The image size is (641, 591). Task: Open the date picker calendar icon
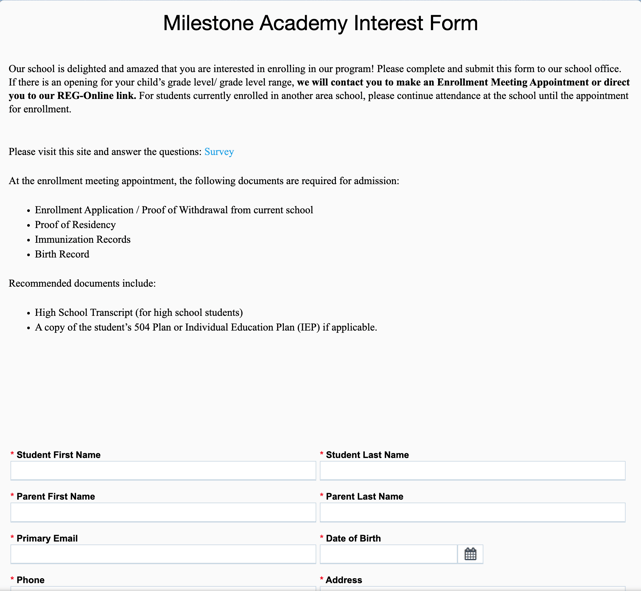[470, 554]
